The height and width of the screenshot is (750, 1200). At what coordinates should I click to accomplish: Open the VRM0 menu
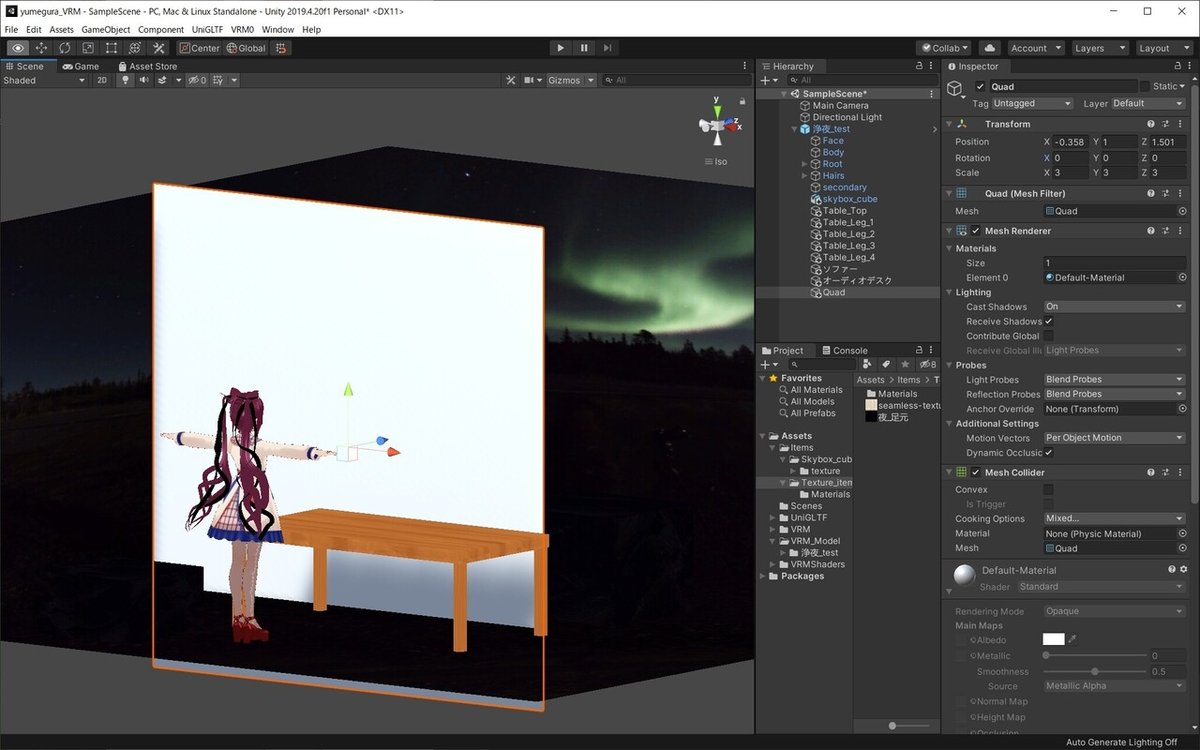point(243,30)
